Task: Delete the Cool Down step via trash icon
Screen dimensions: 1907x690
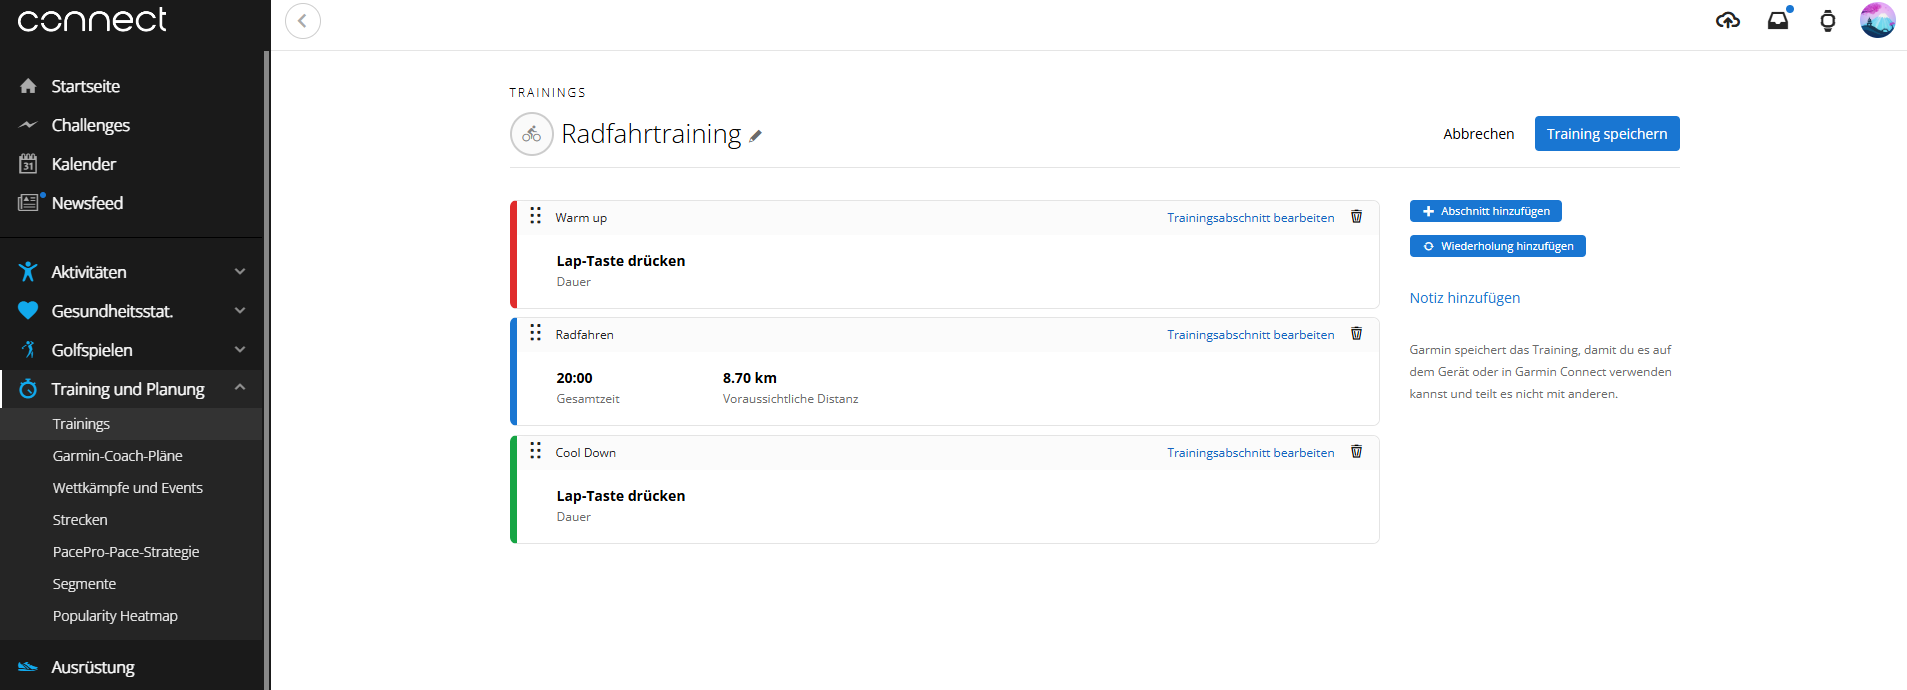Action: [x=1356, y=452]
